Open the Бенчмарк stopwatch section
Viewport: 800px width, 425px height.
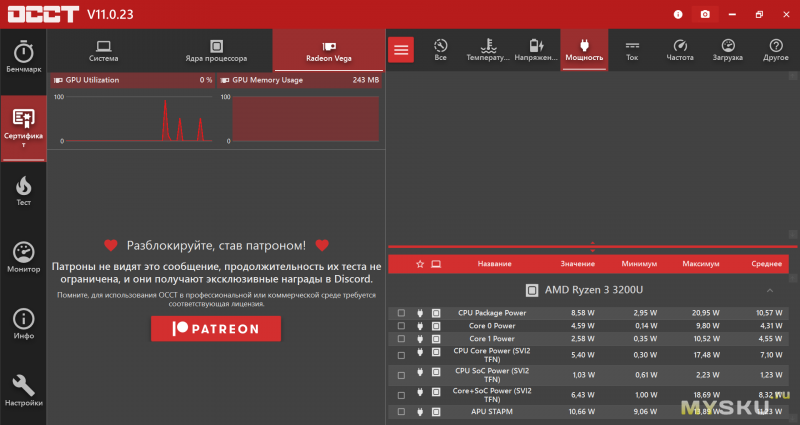23,57
